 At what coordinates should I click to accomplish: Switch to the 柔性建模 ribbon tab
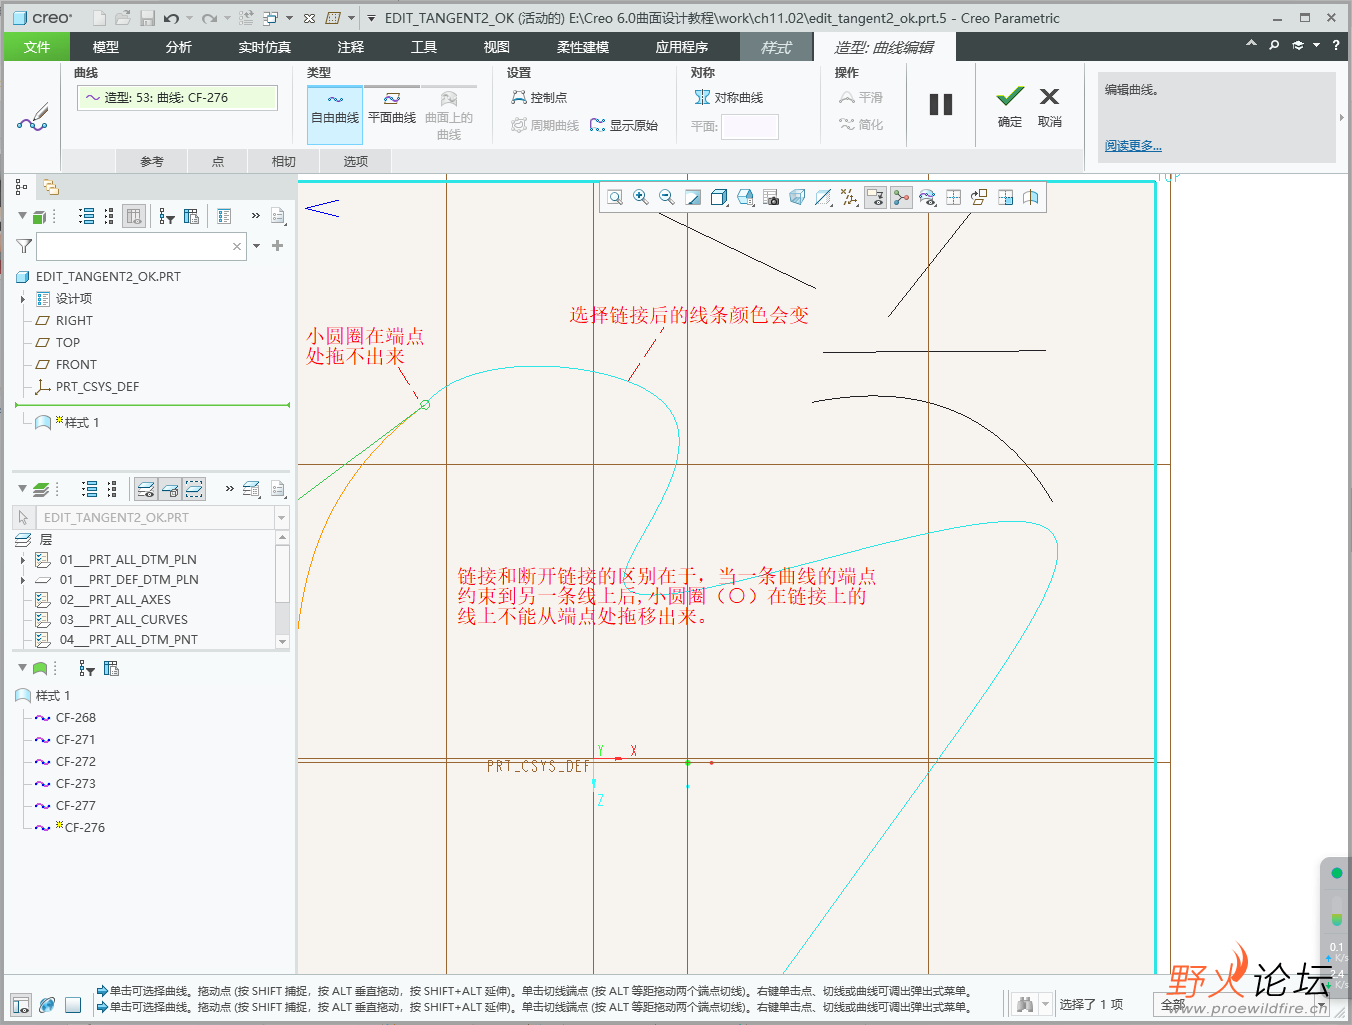pos(583,47)
